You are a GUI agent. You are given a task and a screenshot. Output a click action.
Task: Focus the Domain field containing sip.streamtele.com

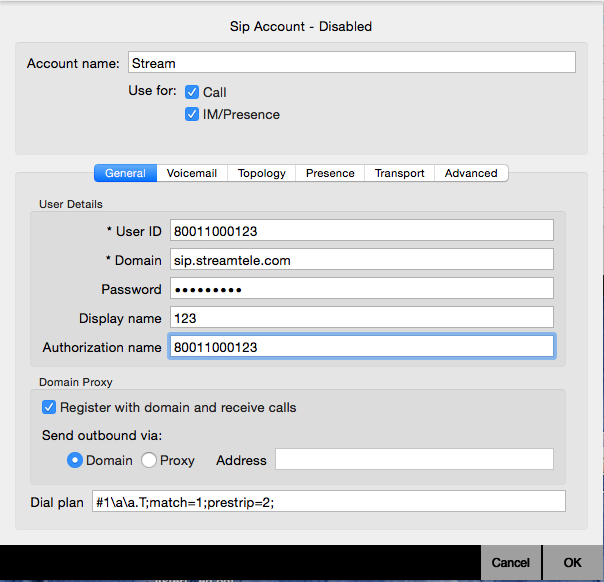[x=361, y=260]
